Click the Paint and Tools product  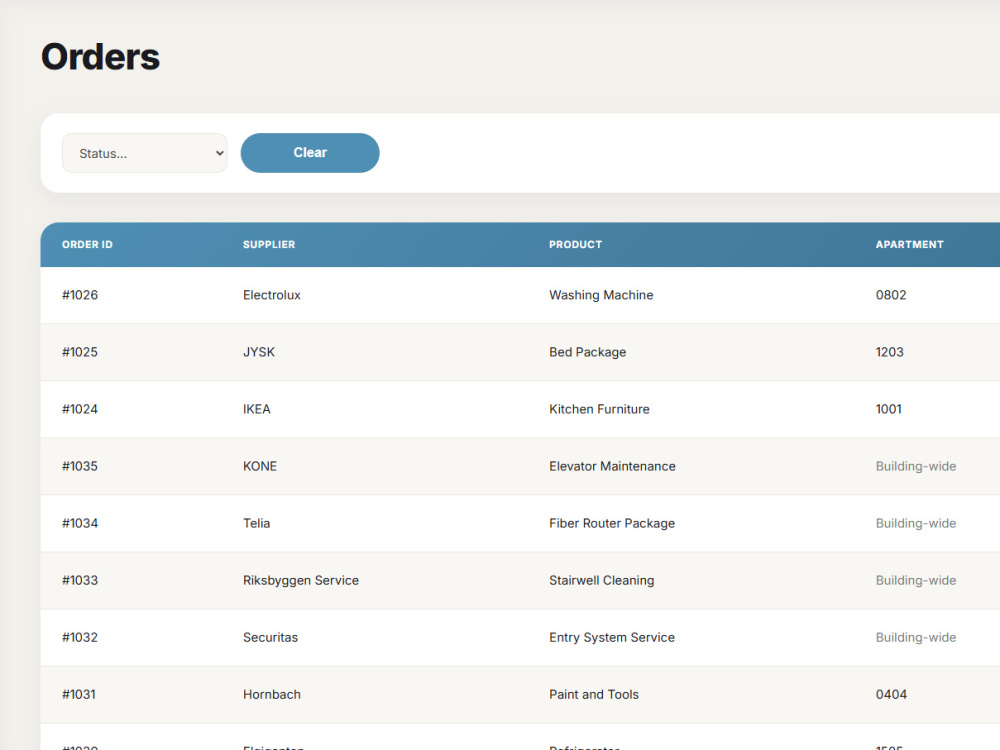(x=594, y=695)
